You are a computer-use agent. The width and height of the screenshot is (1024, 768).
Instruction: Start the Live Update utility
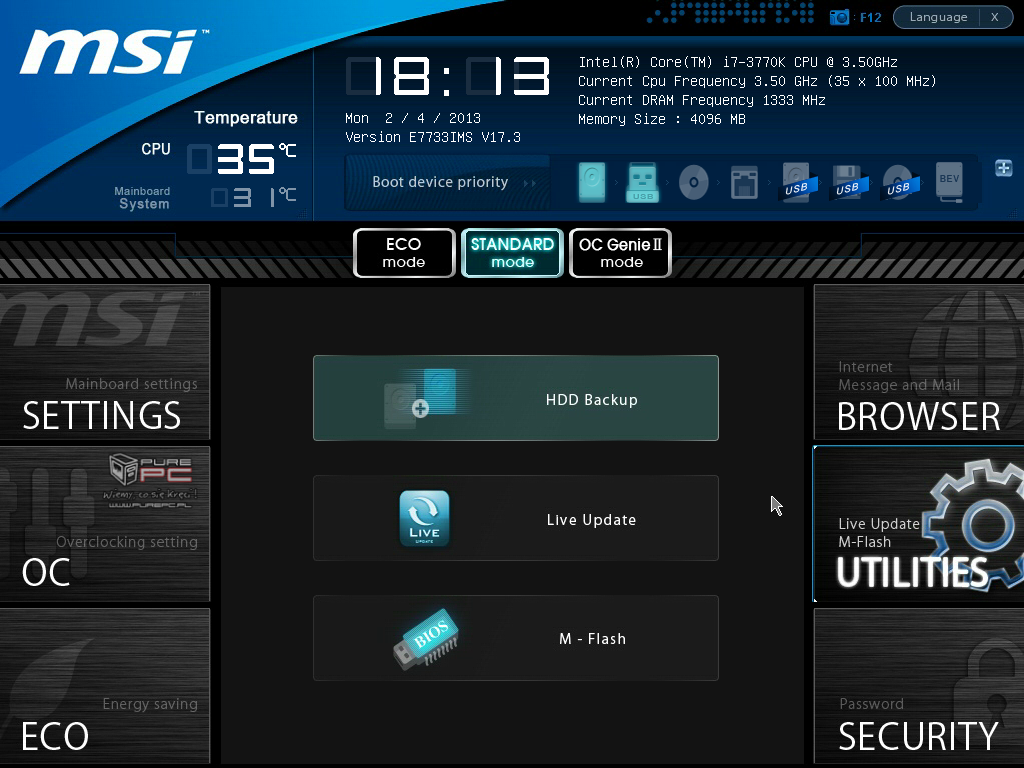[x=516, y=518]
